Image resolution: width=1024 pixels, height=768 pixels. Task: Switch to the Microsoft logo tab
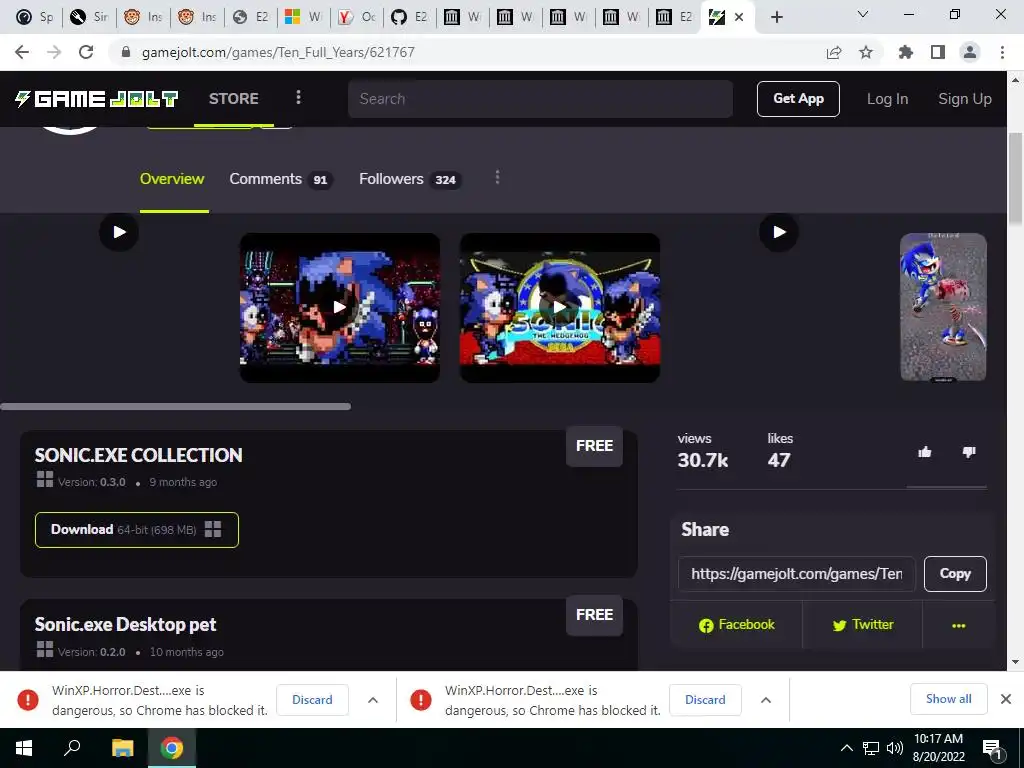click(304, 17)
